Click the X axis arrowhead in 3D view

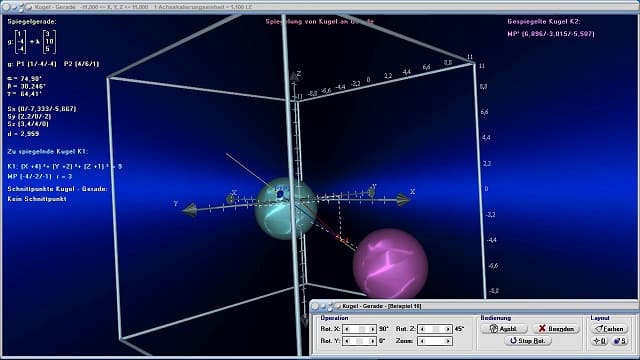(403, 200)
